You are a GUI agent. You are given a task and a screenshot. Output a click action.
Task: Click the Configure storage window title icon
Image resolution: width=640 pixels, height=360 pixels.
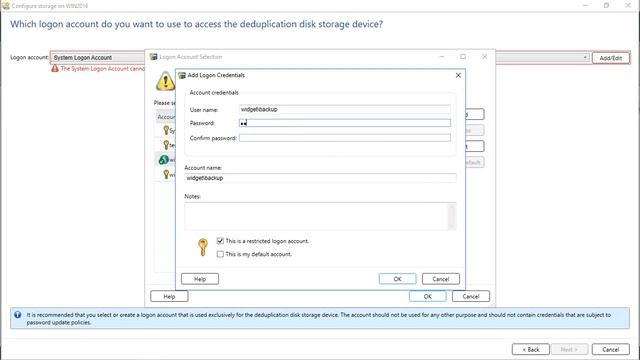tap(5, 6)
